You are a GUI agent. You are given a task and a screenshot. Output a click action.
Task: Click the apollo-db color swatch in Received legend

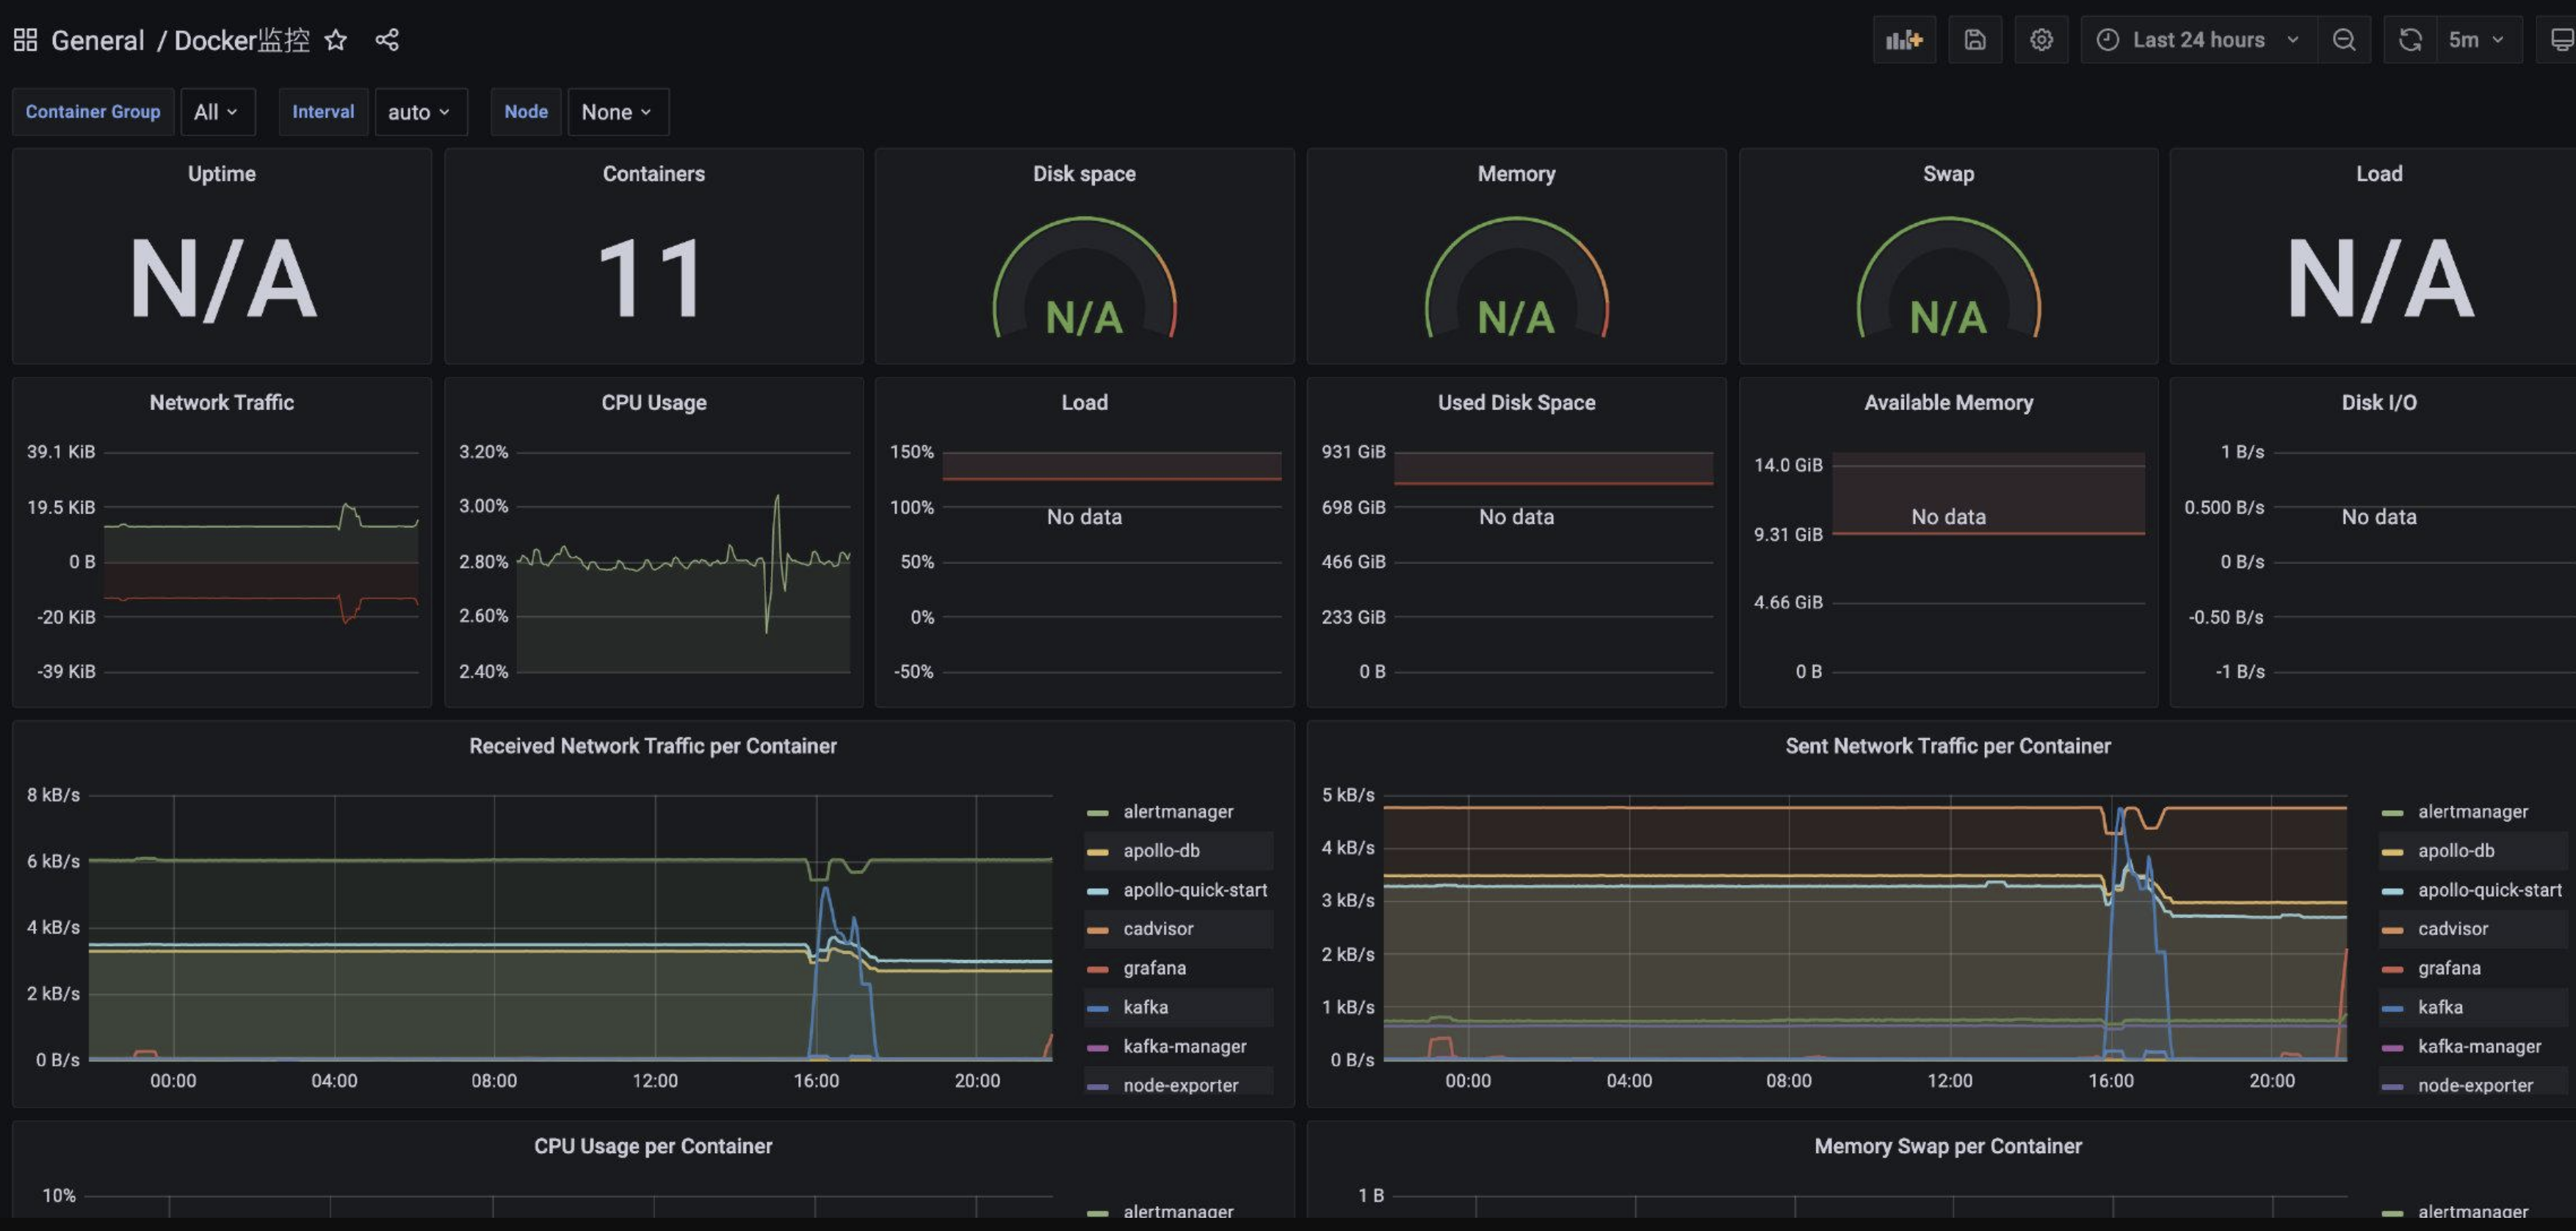(1097, 852)
